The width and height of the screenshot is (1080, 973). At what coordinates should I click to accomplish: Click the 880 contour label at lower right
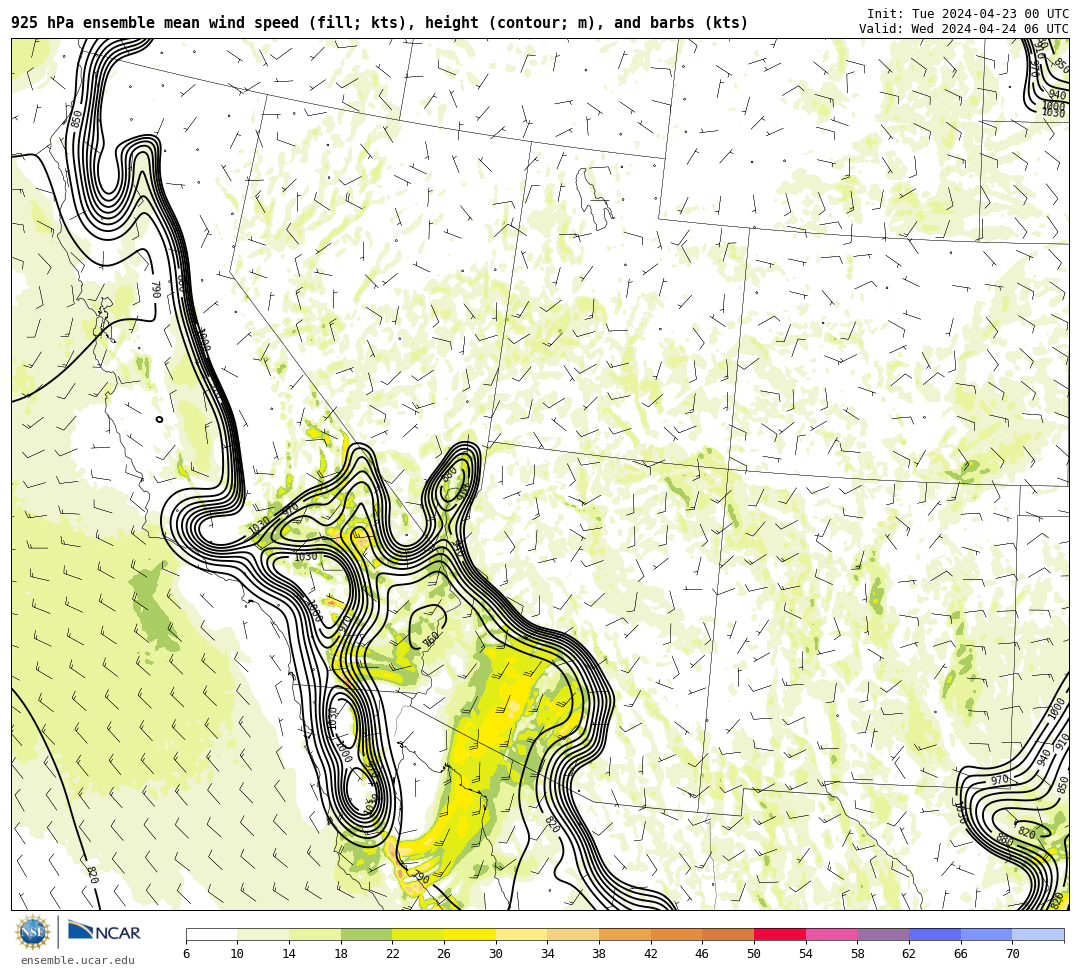(1004, 839)
